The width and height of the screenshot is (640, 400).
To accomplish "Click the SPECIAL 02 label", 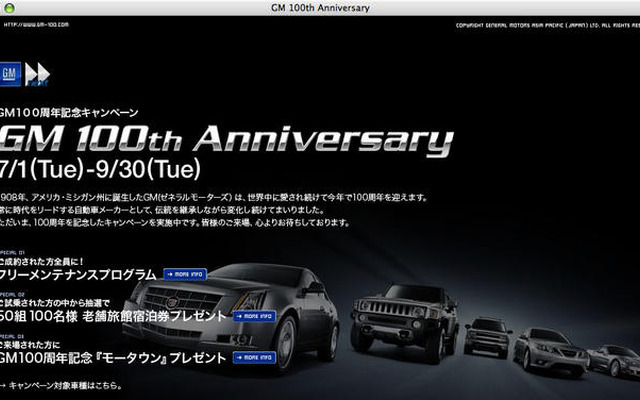I will 12,294.
